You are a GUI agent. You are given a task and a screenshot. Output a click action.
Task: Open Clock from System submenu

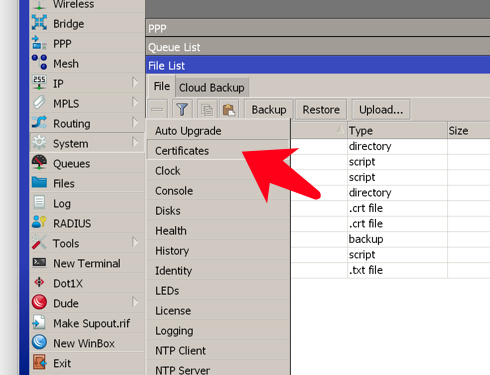click(218, 171)
